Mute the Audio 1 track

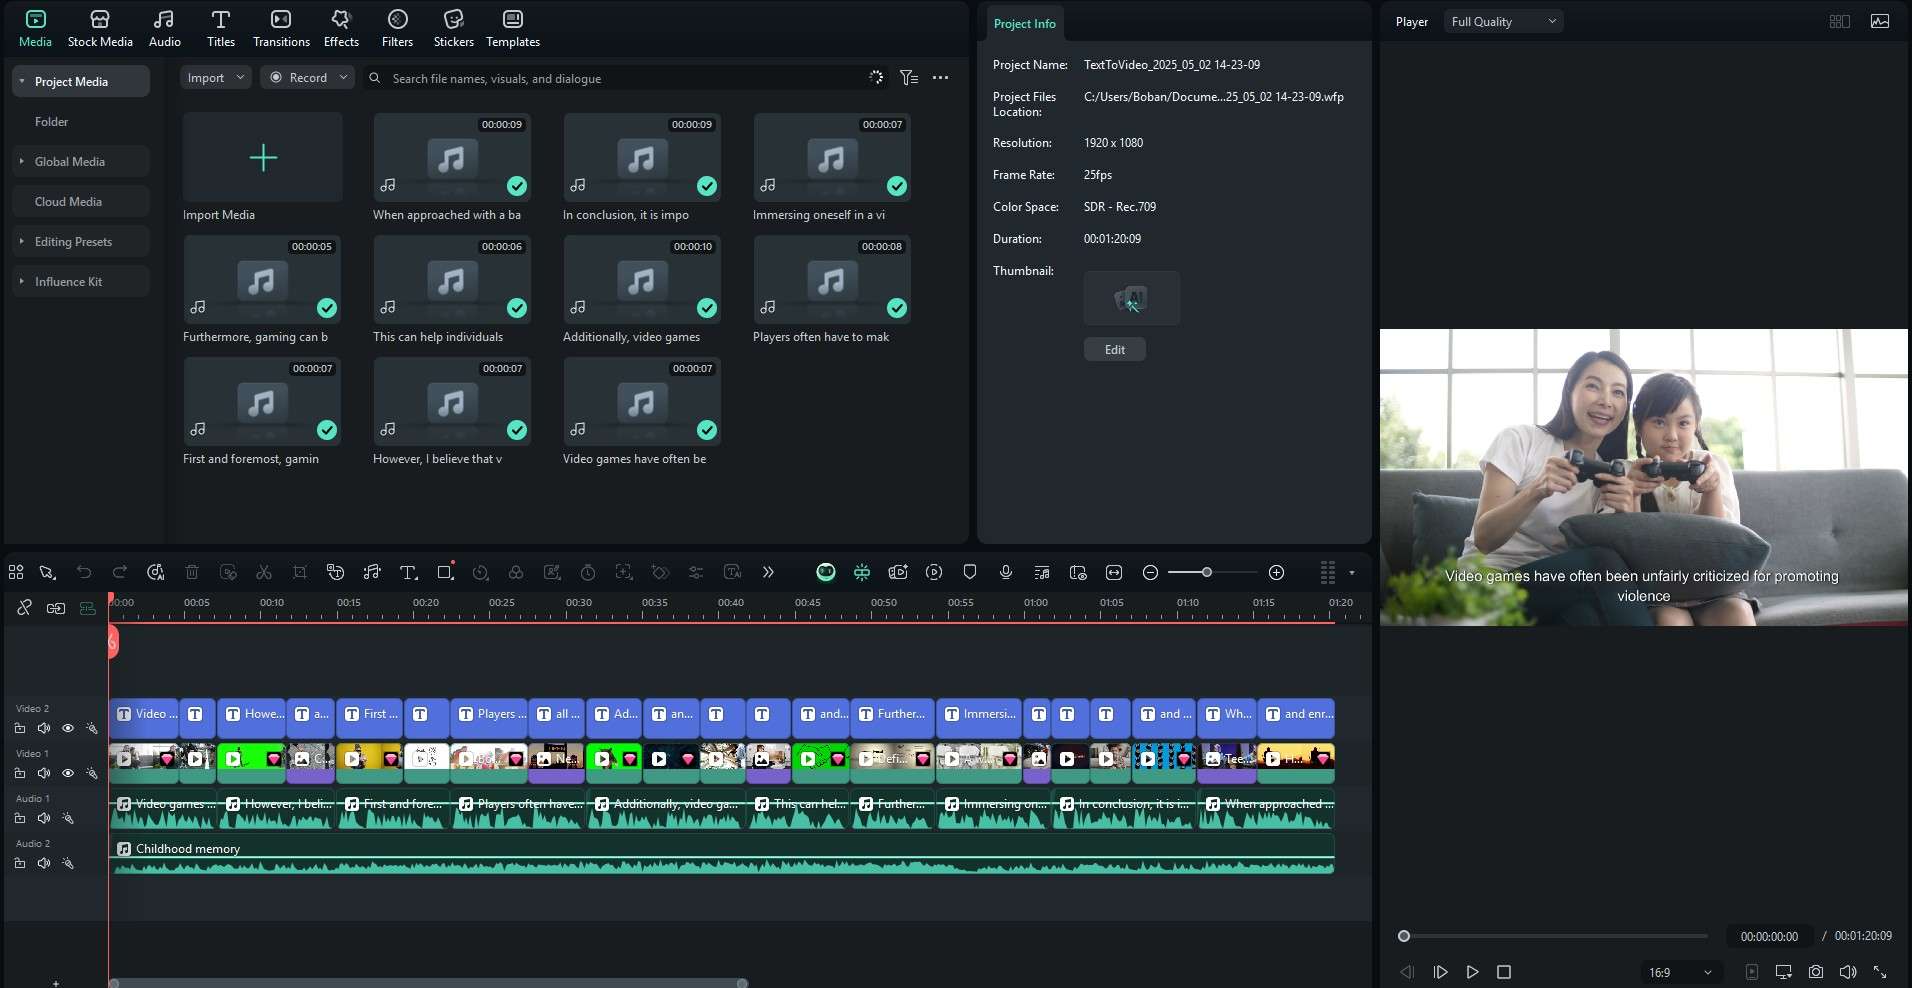pyautogui.click(x=44, y=818)
